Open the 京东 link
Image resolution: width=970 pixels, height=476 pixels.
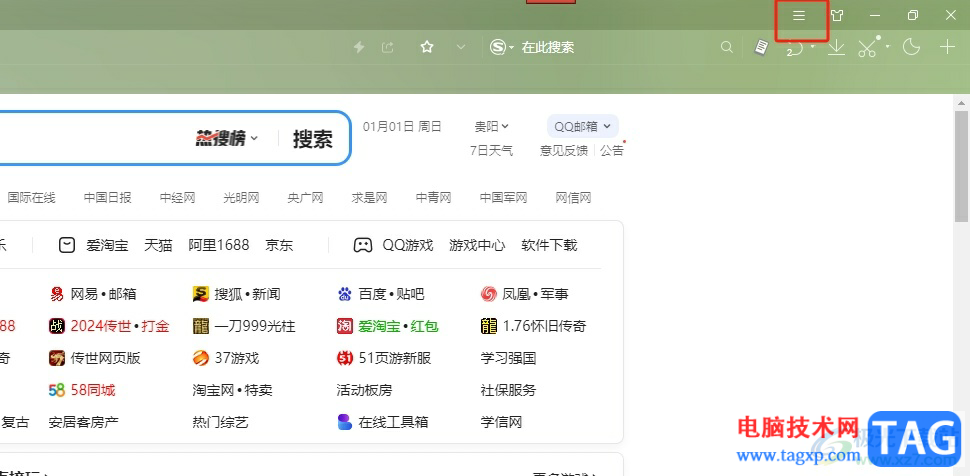click(279, 246)
